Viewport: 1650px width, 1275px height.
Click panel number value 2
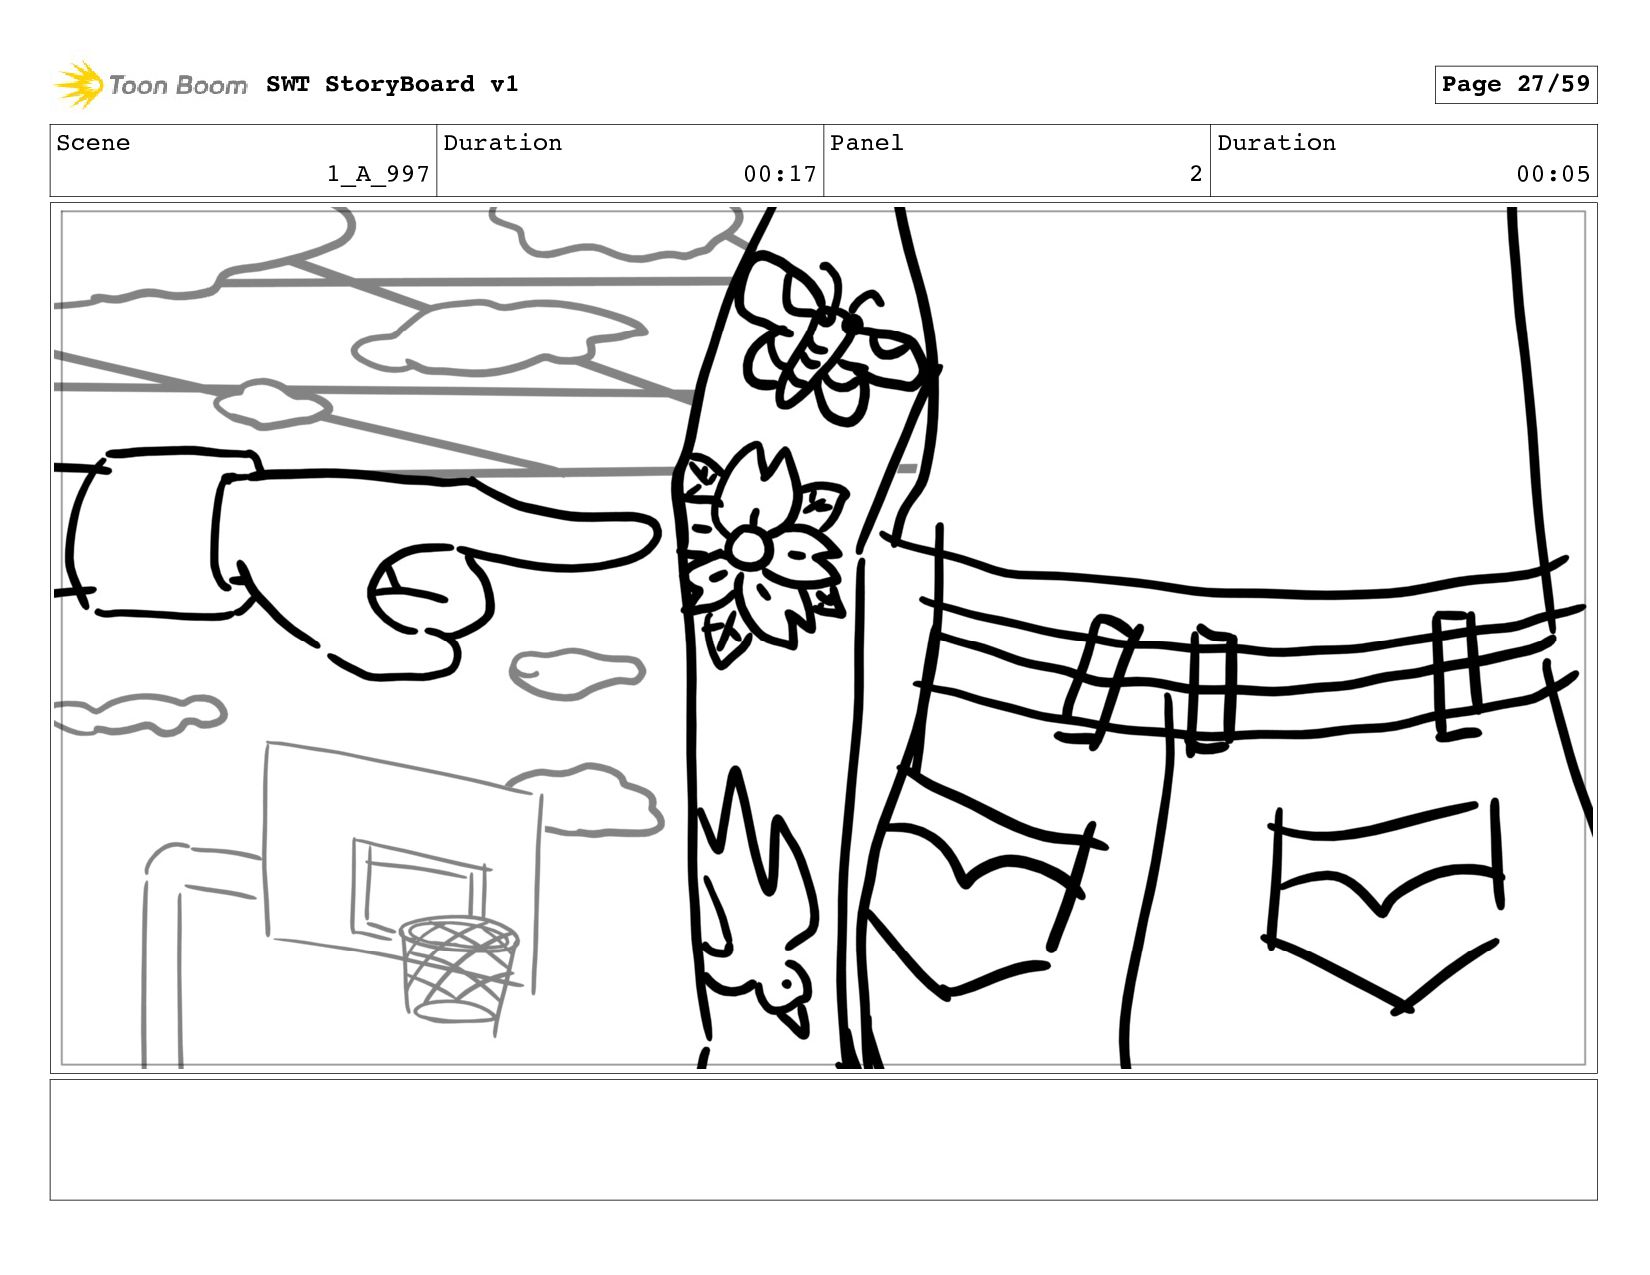(x=1195, y=174)
